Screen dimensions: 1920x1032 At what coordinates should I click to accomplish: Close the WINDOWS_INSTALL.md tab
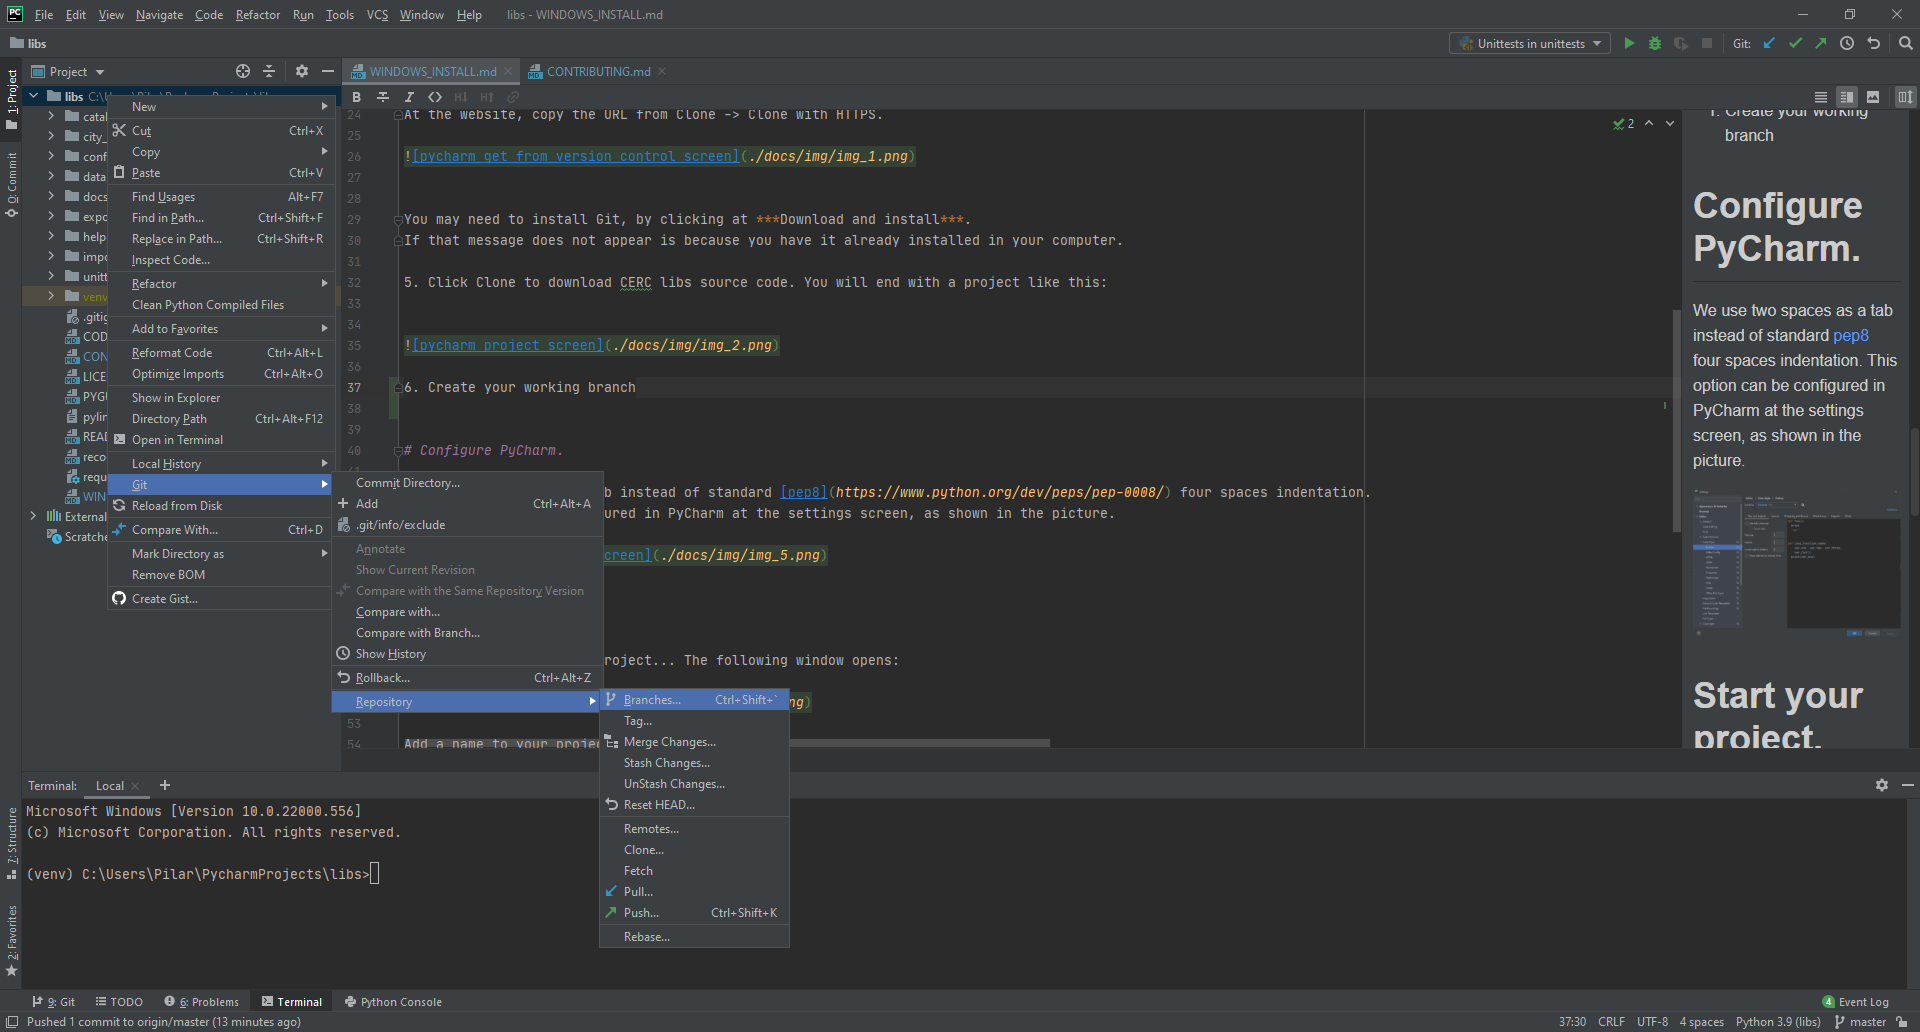tap(508, 71)
